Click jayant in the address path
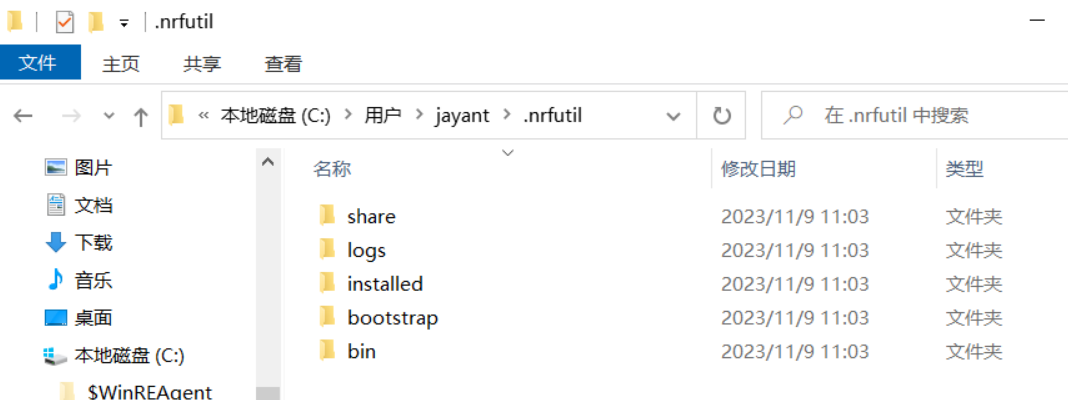1068x400 pixels. pos(462,116)
